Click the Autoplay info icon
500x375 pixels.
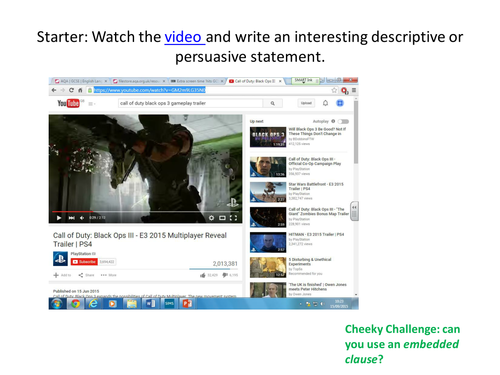coord(333,121)
